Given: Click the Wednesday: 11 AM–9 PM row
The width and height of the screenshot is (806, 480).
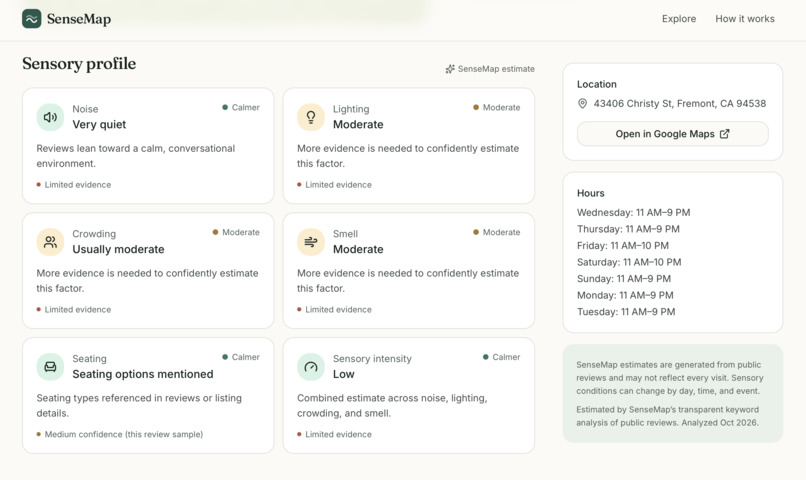Looking at the screenshot, I should pyautogui.click(x=633, y=213).
